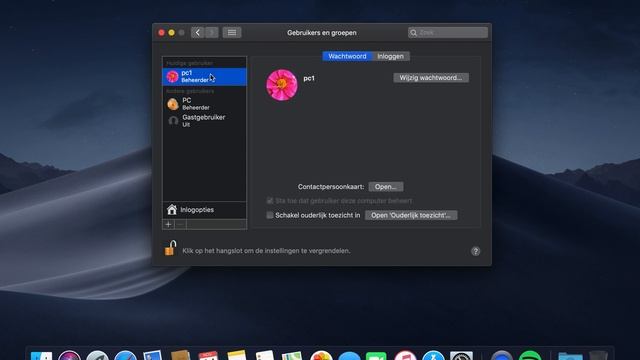Click the magnifier icon in the search field
Image resolution: width=640 pixels, height=360 pixels.
[x=413, y=33]
